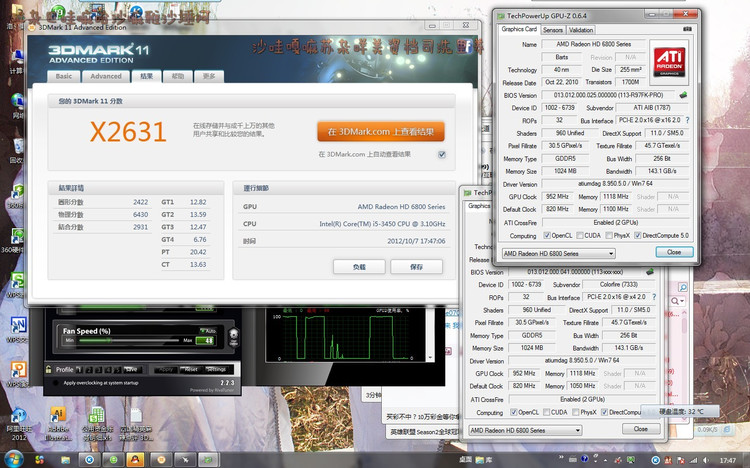This screenshot has width=750, height=468.
Task: Click Afterburner Reset button
Action: 191,369
